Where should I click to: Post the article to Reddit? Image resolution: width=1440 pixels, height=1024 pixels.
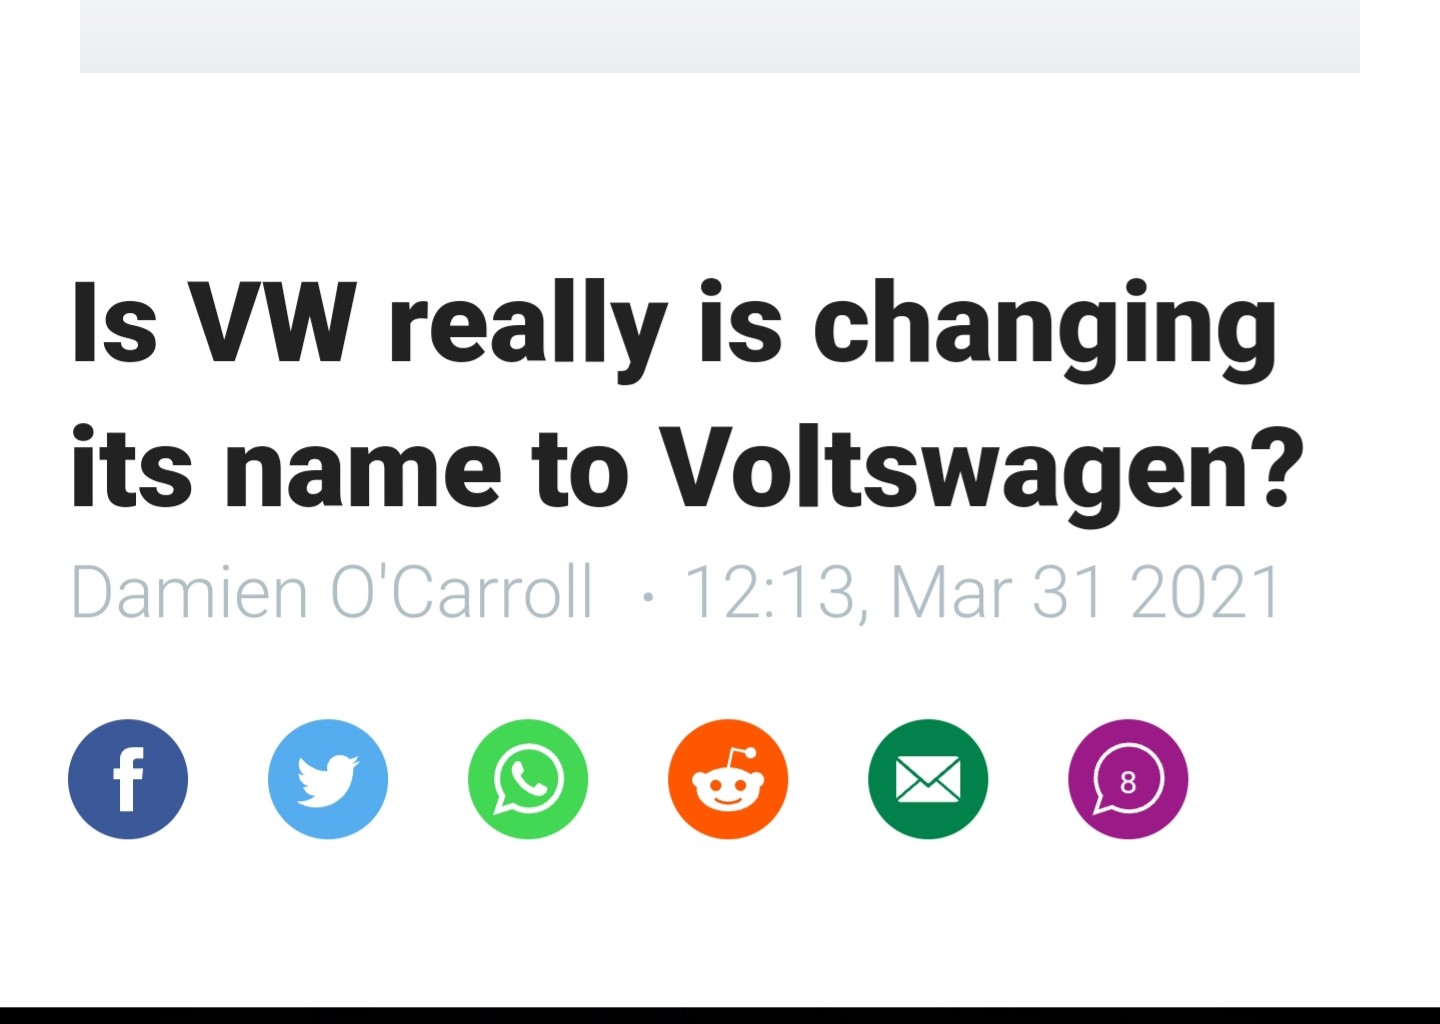pyautogui.click(x=728, y=779)
